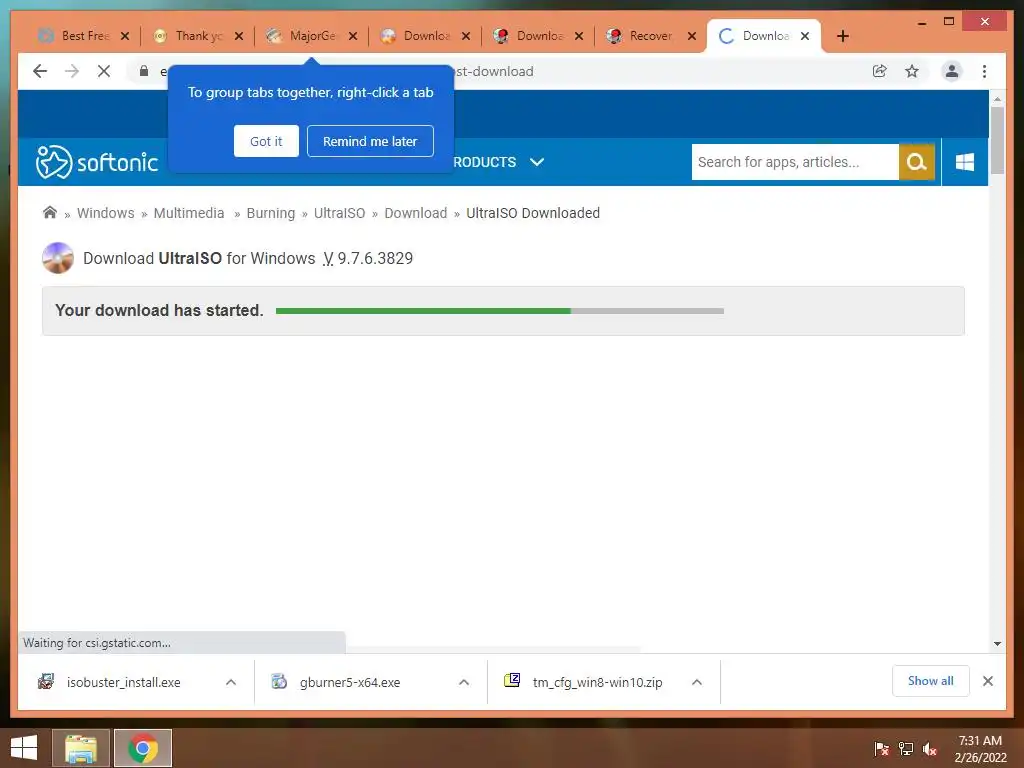Open the Chrome three-dot menu
Viewport: 1024px width, 768px height.
tap(984, 71)
